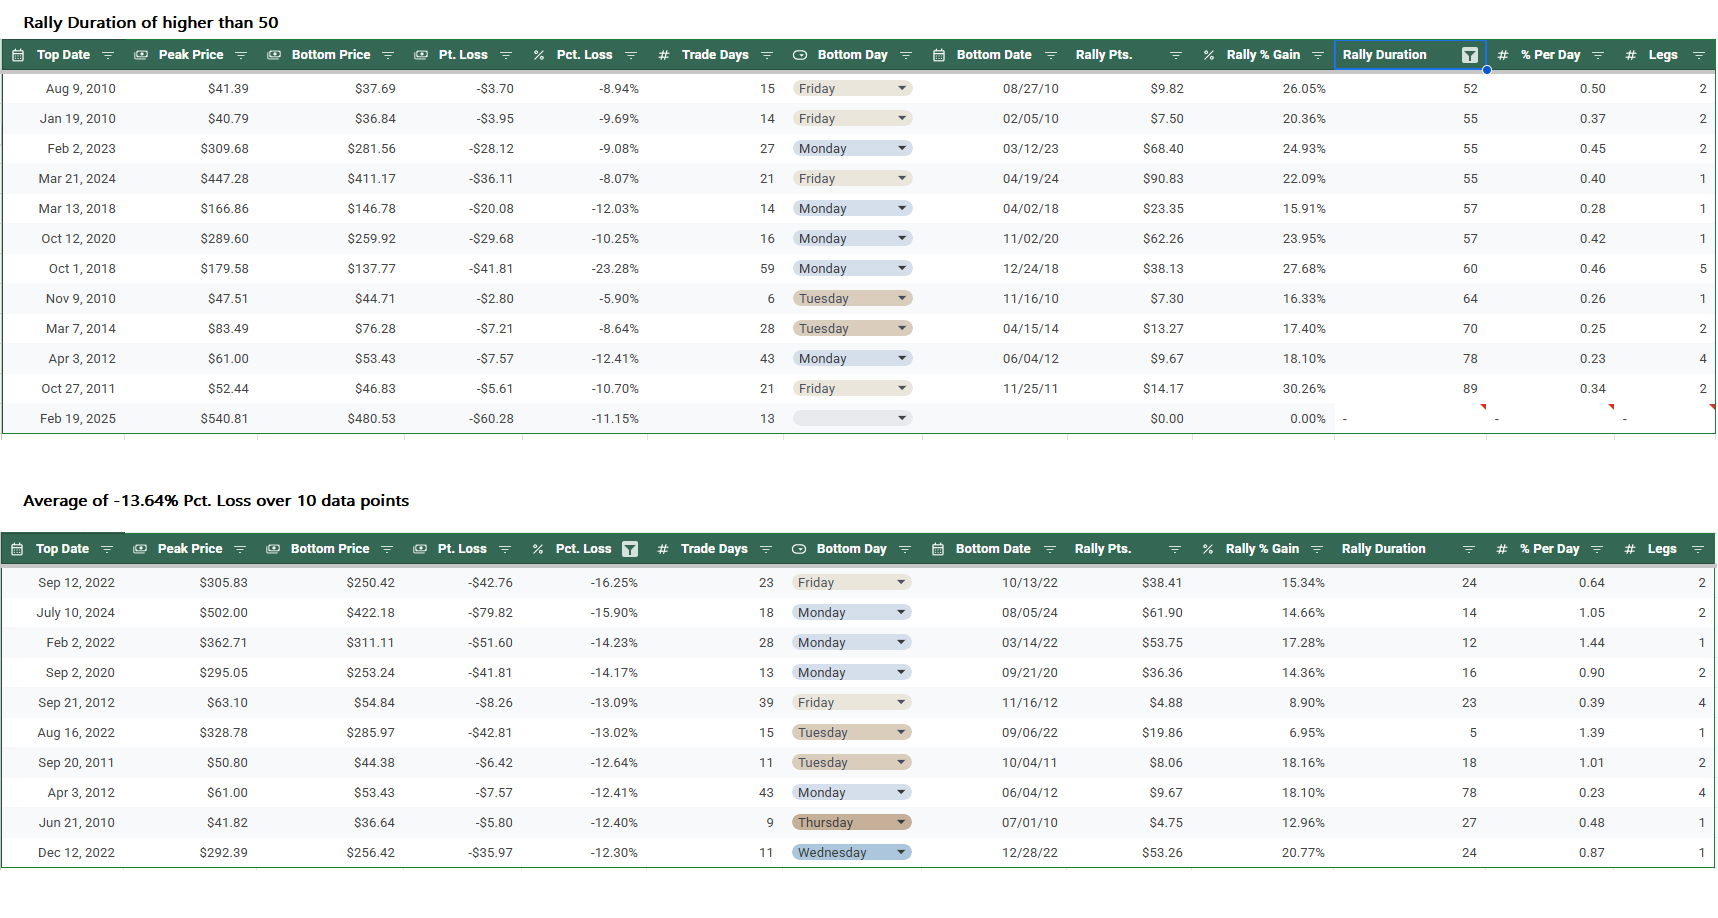Open Thursday dropdown chip in Jun 21, 2010 row
Viewport: 1718px width, 918px height.
click(x=851, y=823)
